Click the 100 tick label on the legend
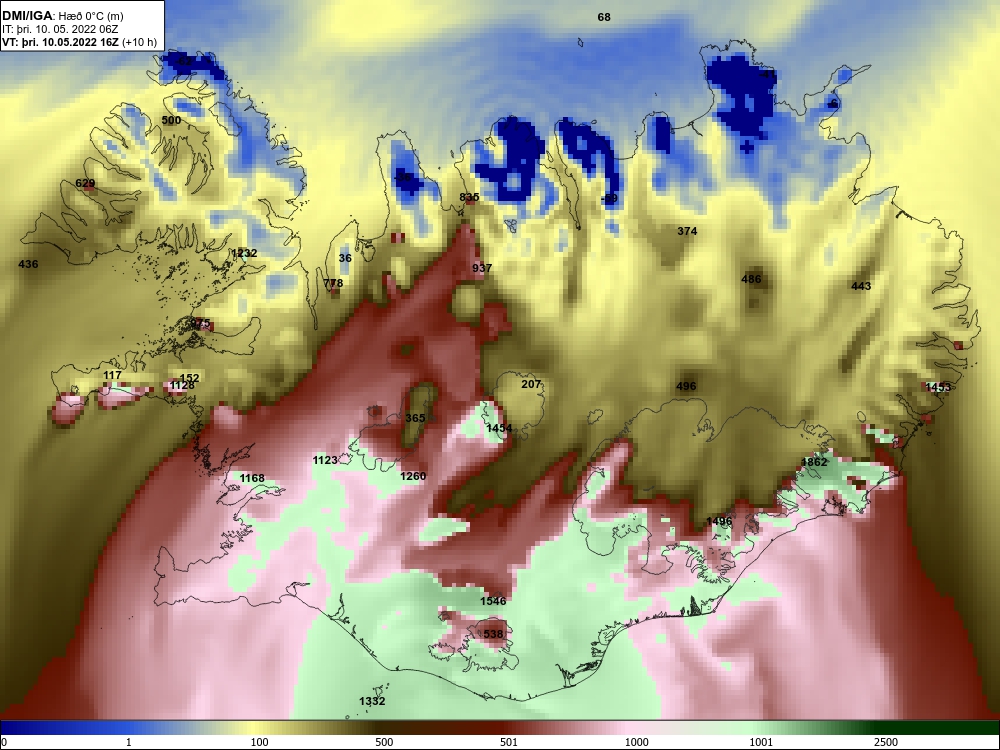1000x750 pixels. [260, 742]
